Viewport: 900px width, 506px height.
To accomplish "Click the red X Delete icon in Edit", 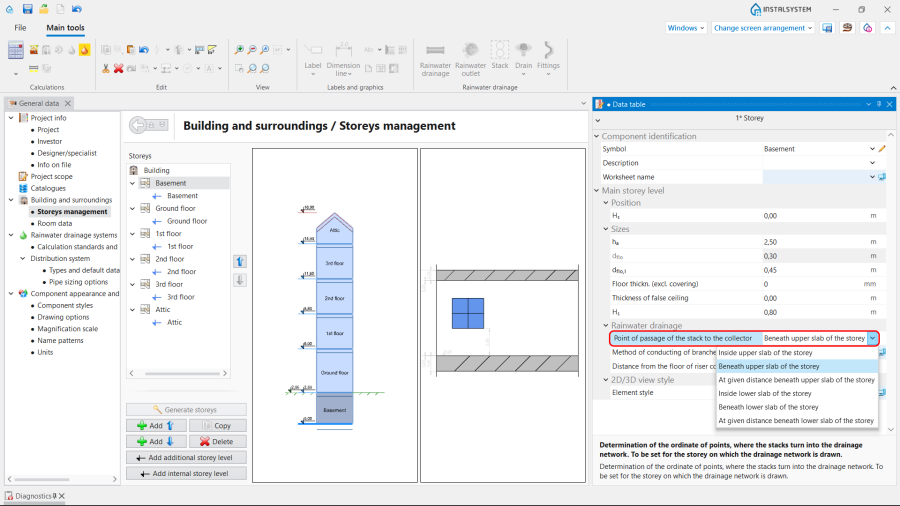I will (x=118, y=68).
